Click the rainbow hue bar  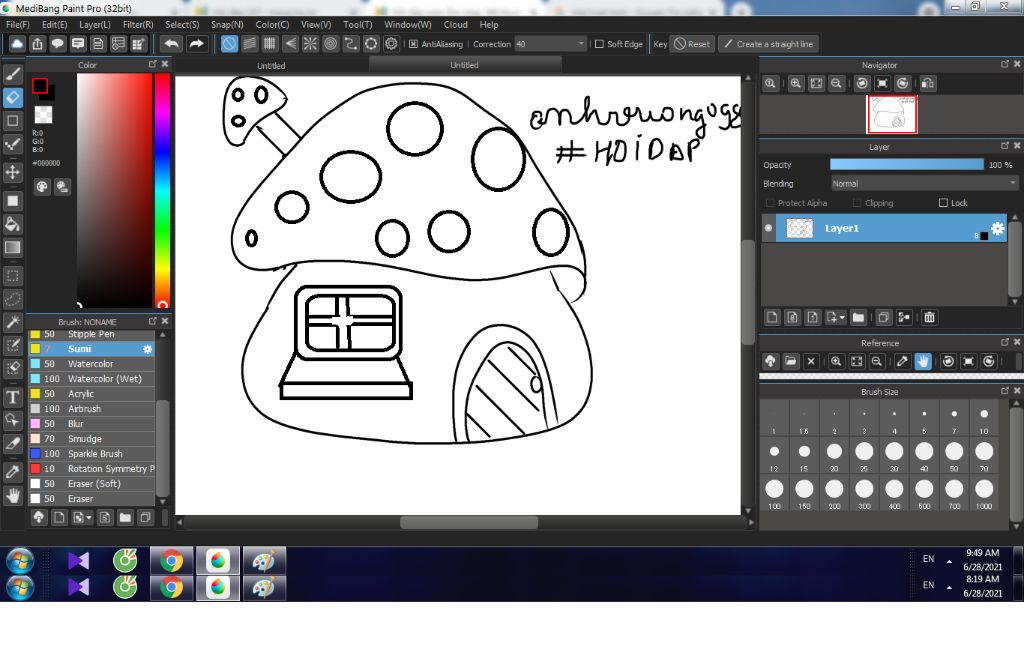pos(163,190)
